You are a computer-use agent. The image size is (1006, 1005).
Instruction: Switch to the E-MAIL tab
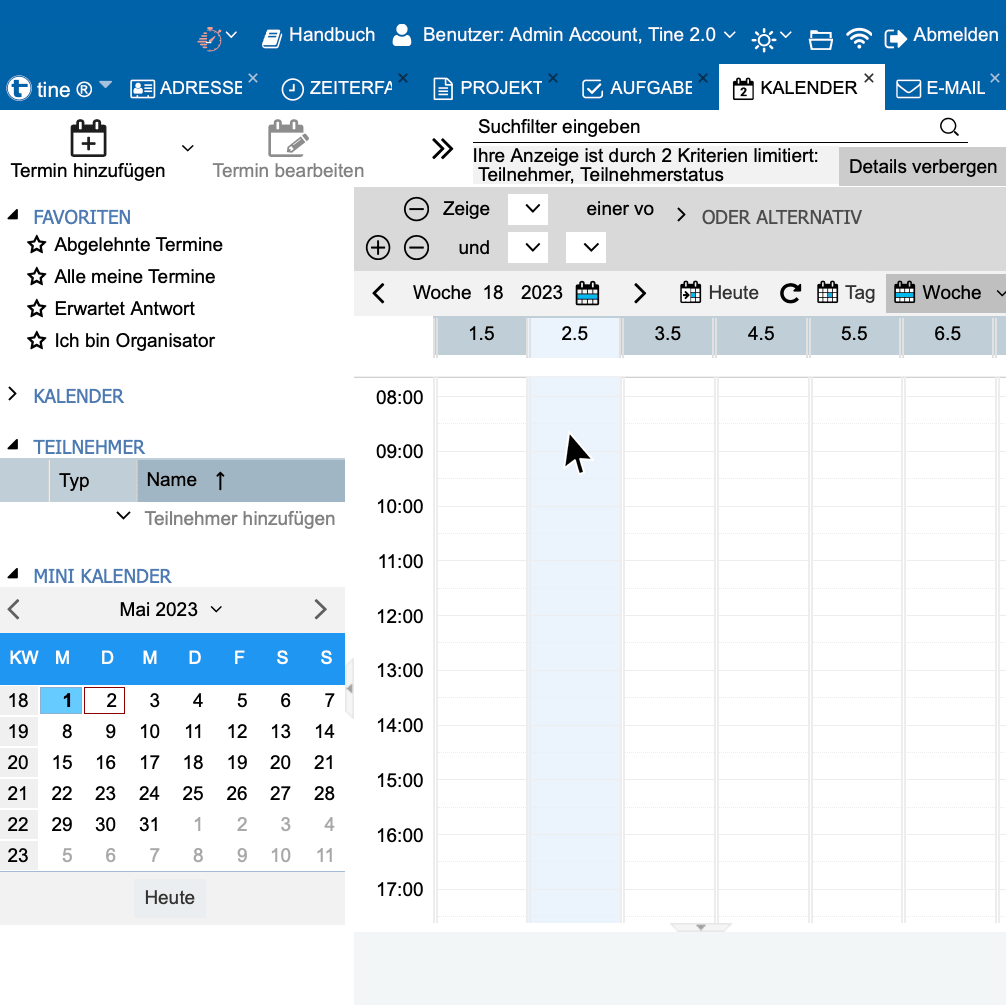coord(943,88)
